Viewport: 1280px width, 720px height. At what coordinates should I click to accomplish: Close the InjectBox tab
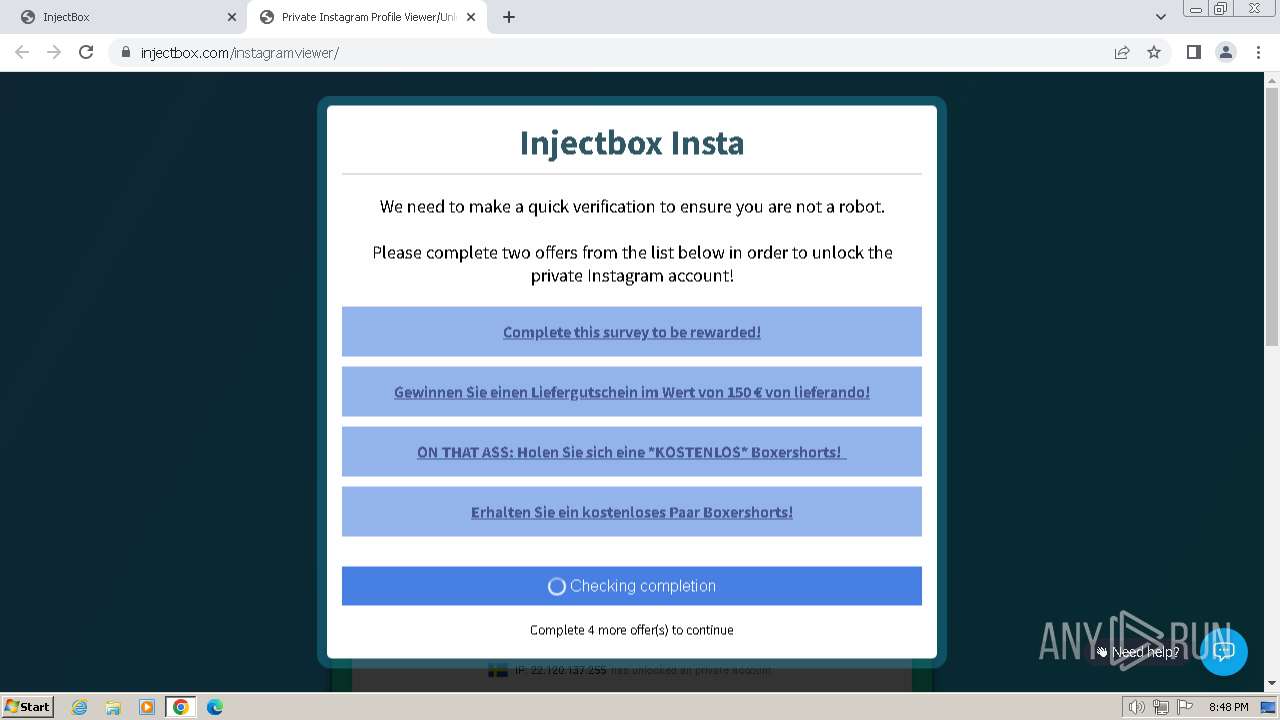coord(232,17)
